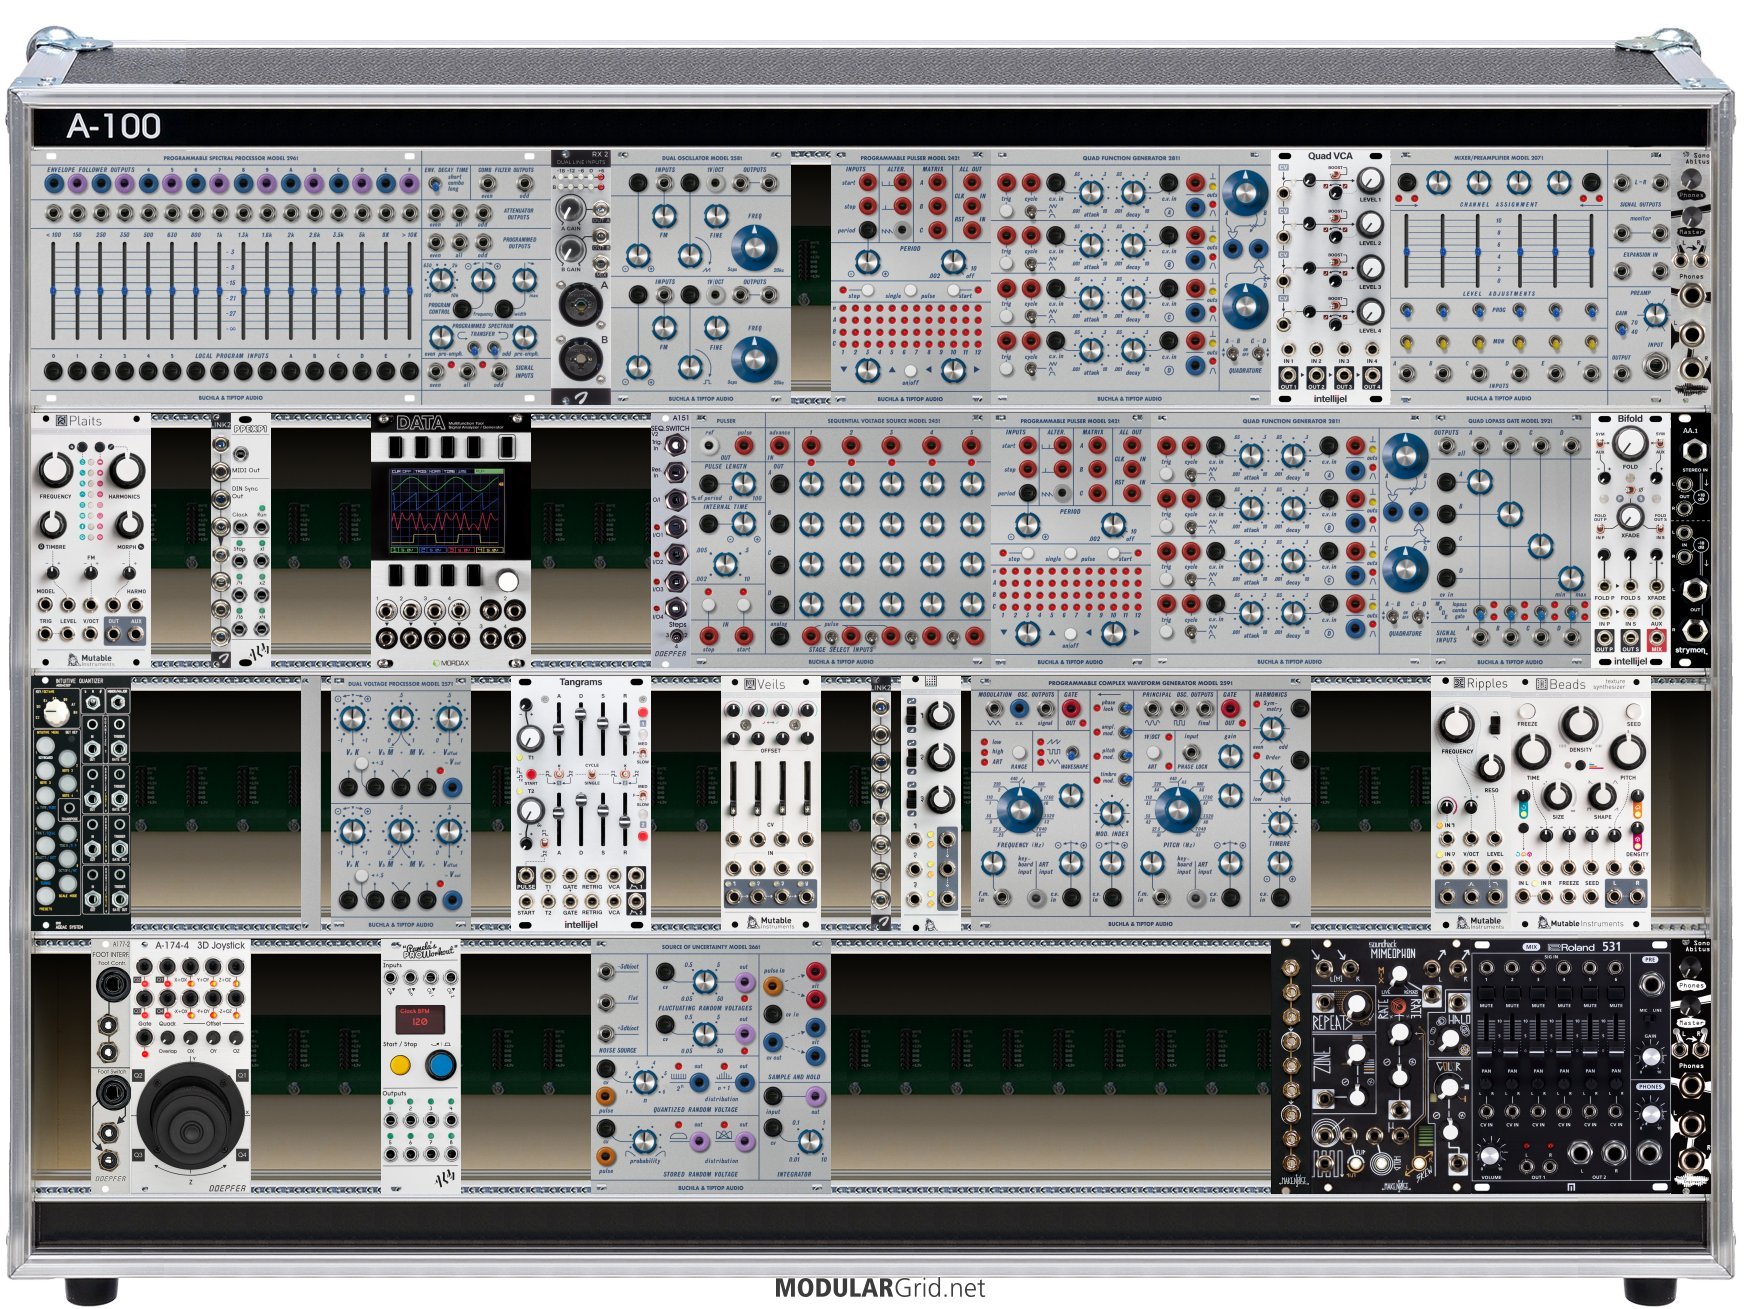Select the FOLD knob on Bifold
Image resolution: width=1762 pixels, height=1309 pixels.
point(1630,443)
